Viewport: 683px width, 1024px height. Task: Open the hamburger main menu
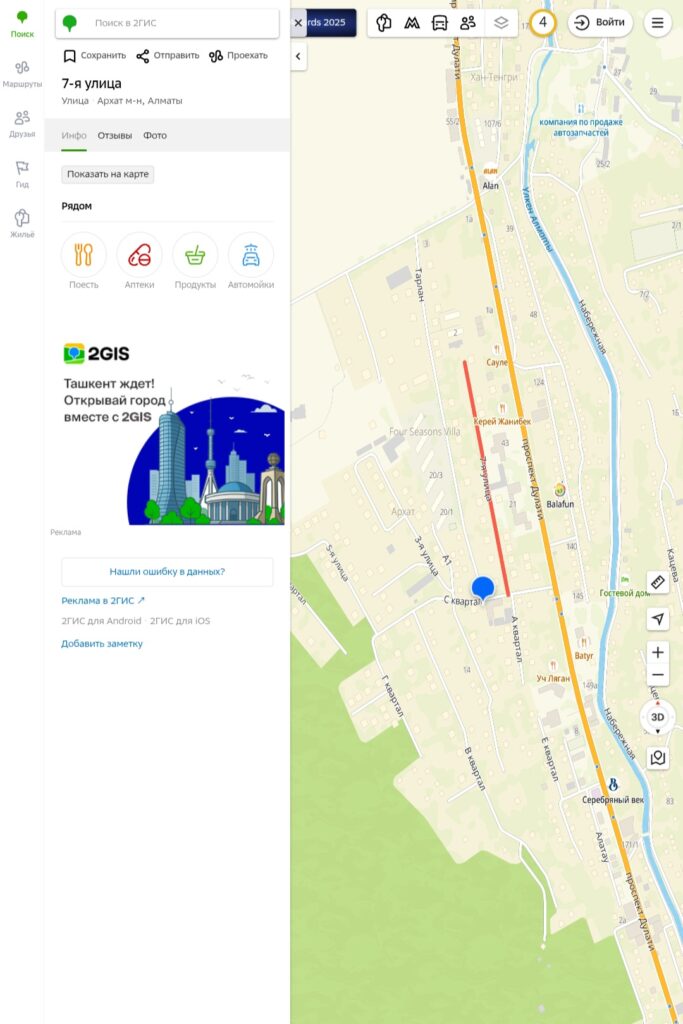coord(657,23)
